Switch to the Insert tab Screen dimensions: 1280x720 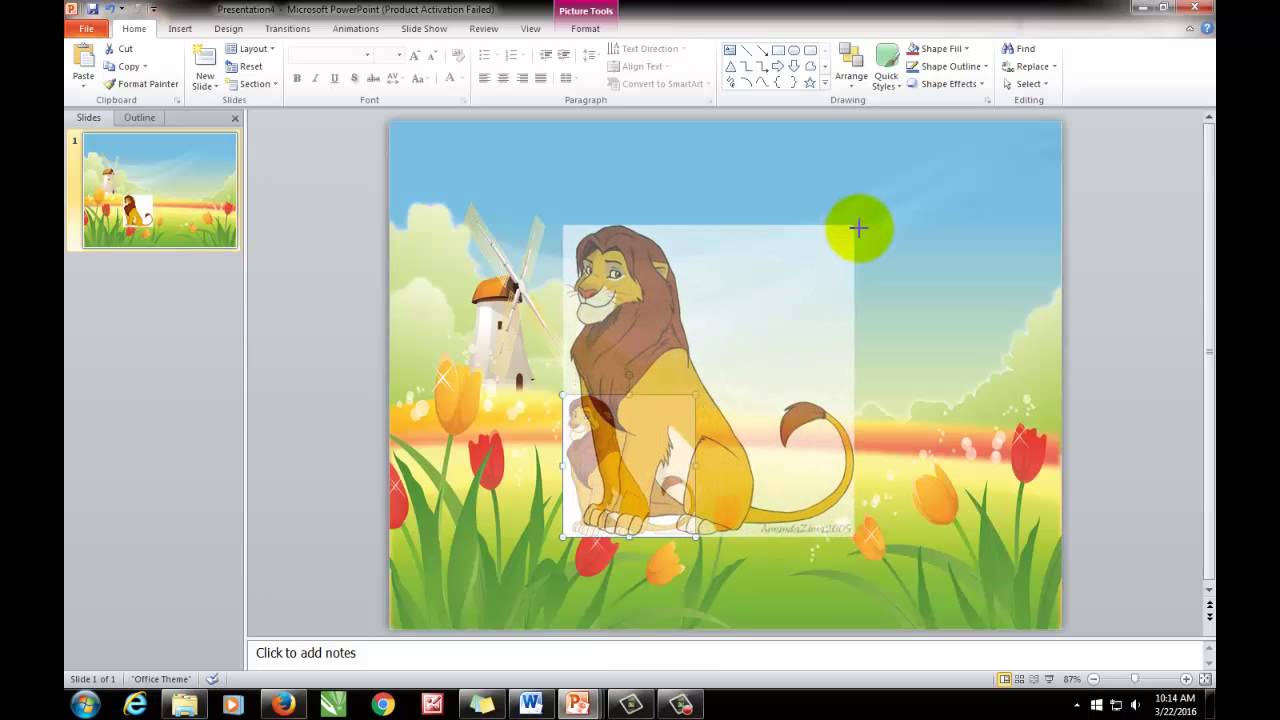180,29
